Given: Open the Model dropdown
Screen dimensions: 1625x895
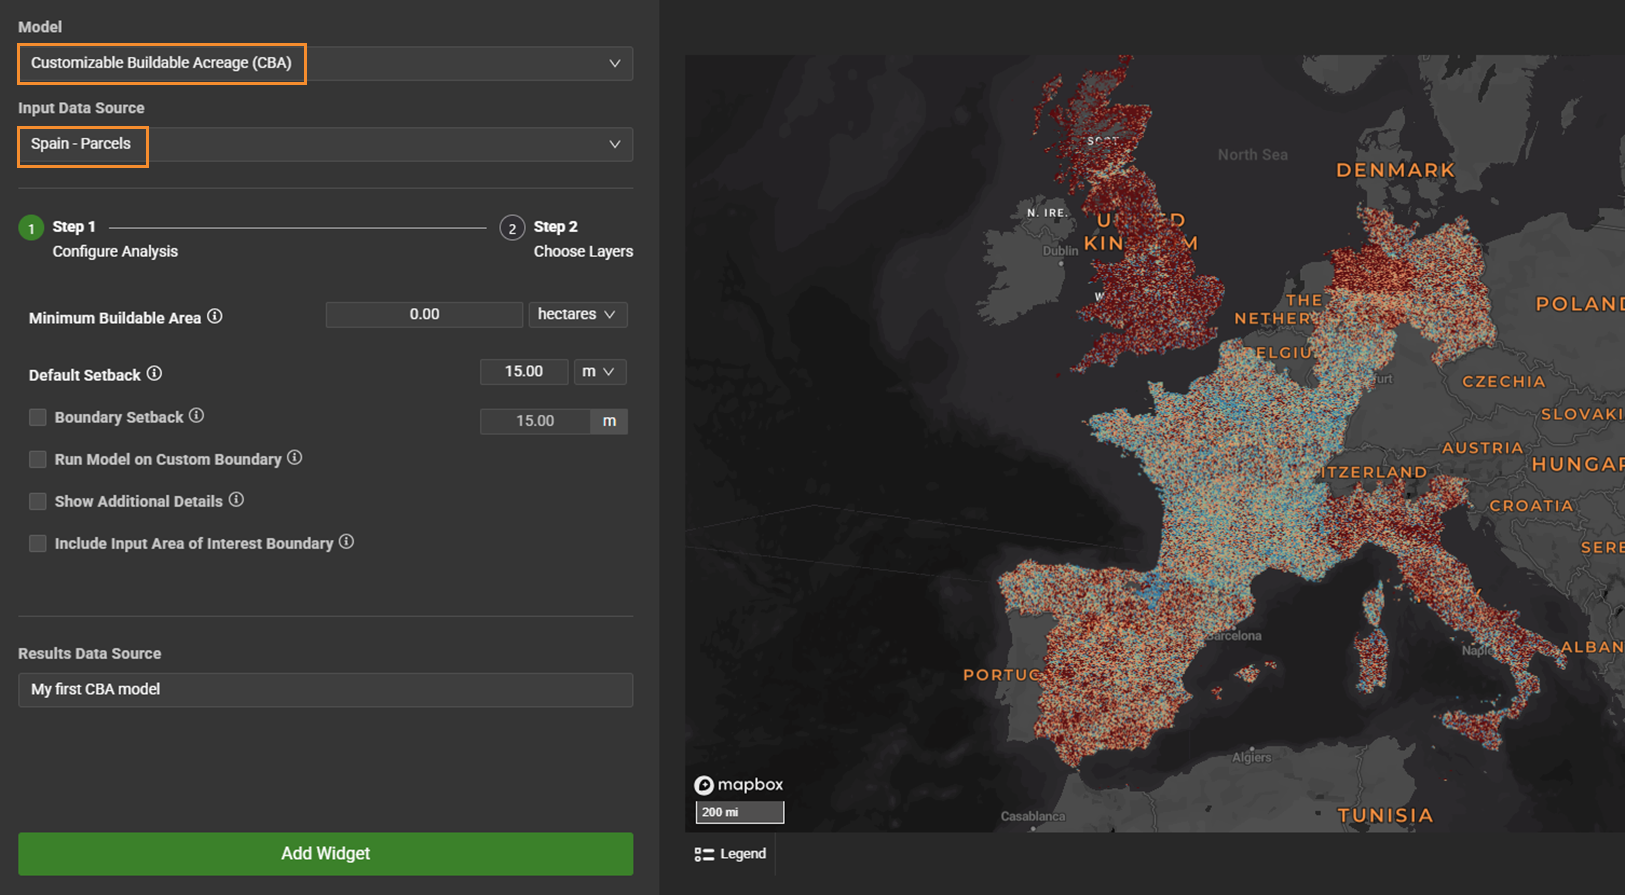Looking at the screenshot, I should [x=325, y=63].
